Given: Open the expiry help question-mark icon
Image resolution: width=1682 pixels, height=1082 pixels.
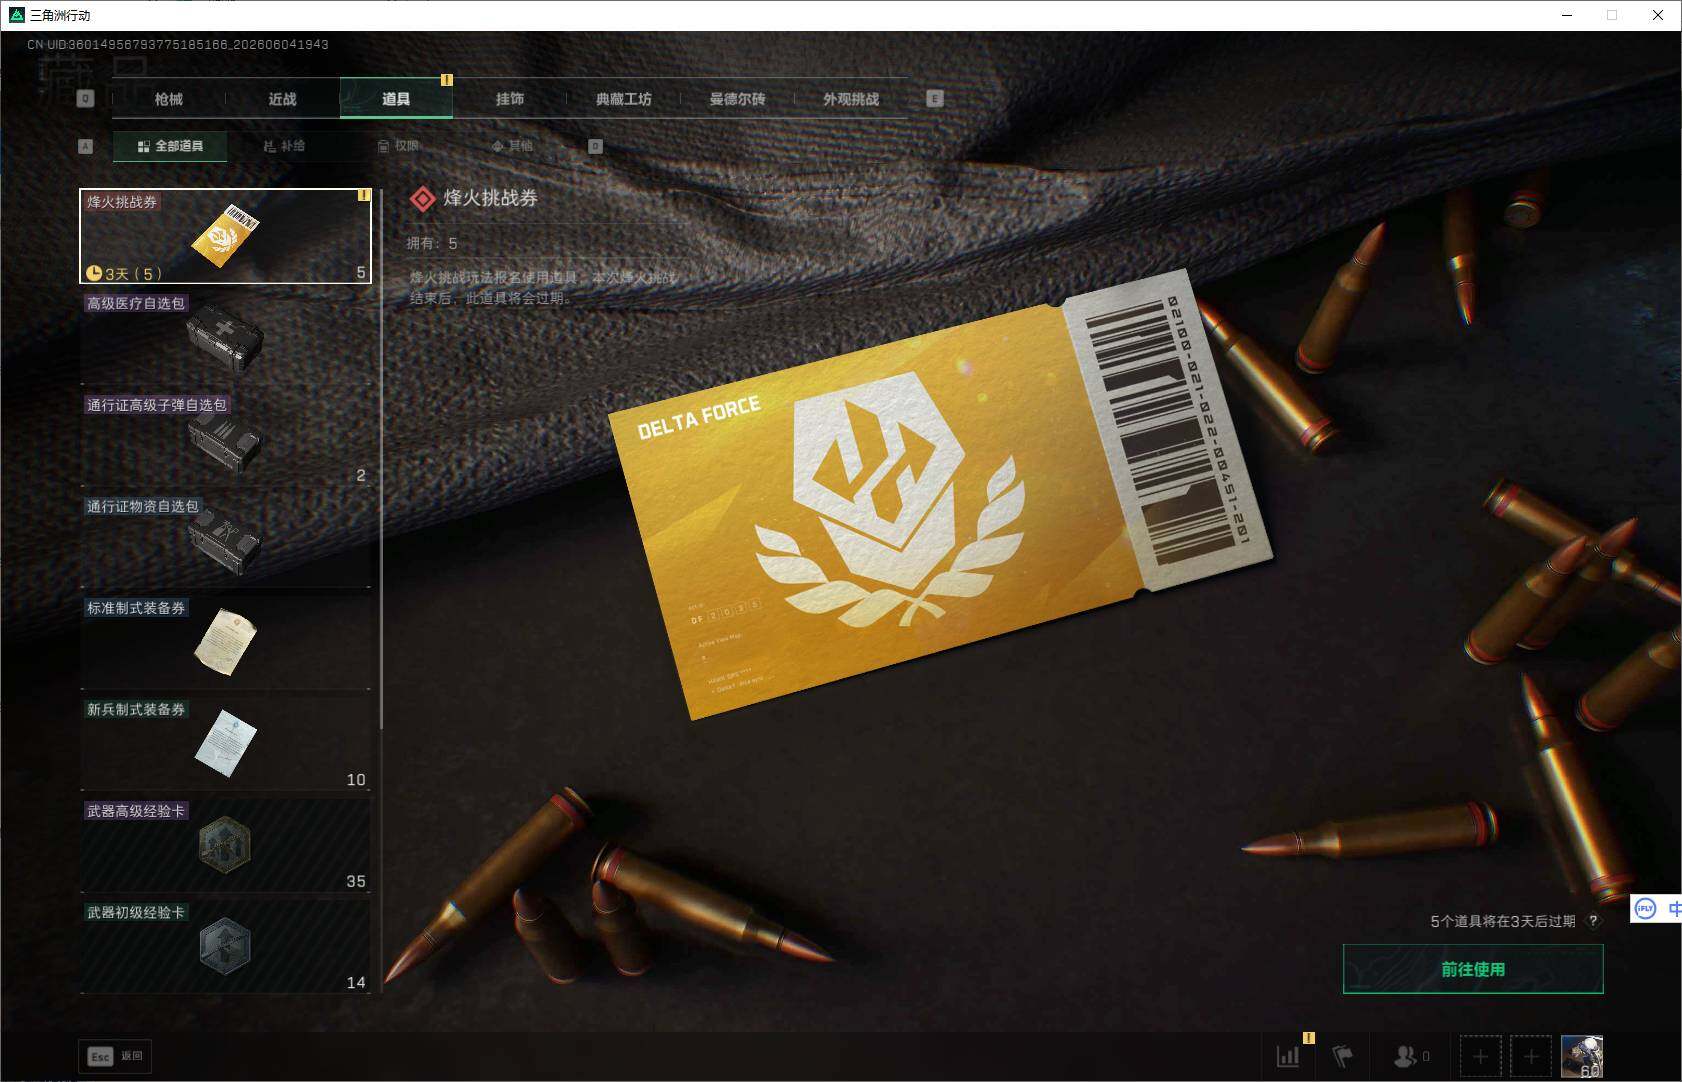Looking at the screenshot, I should pos(1593,921).
